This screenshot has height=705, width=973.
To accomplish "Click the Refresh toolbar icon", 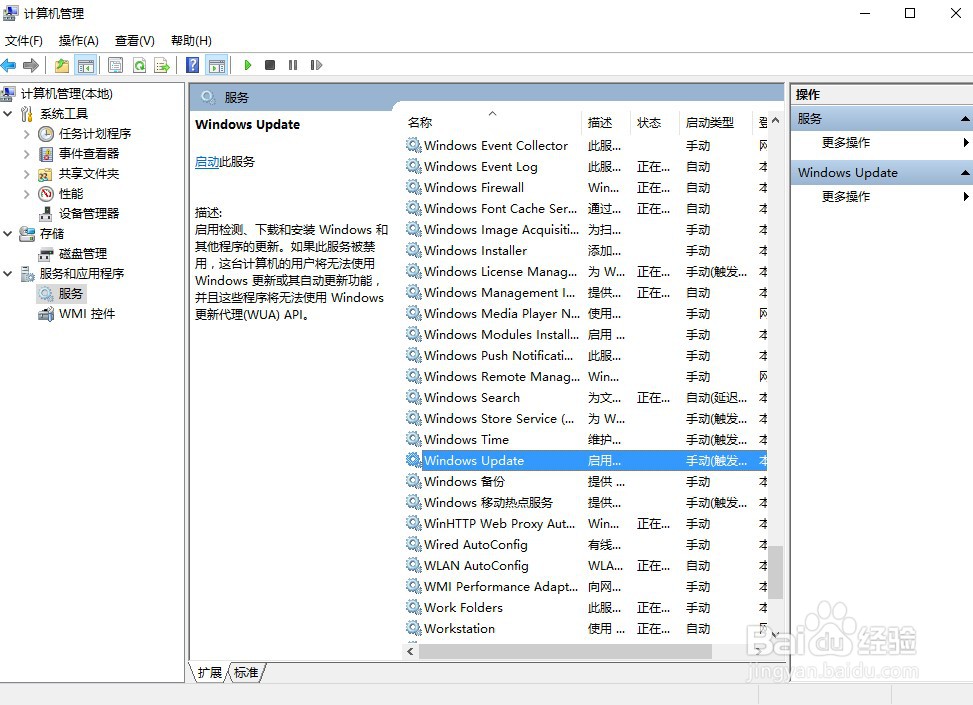I will point(139,65).
